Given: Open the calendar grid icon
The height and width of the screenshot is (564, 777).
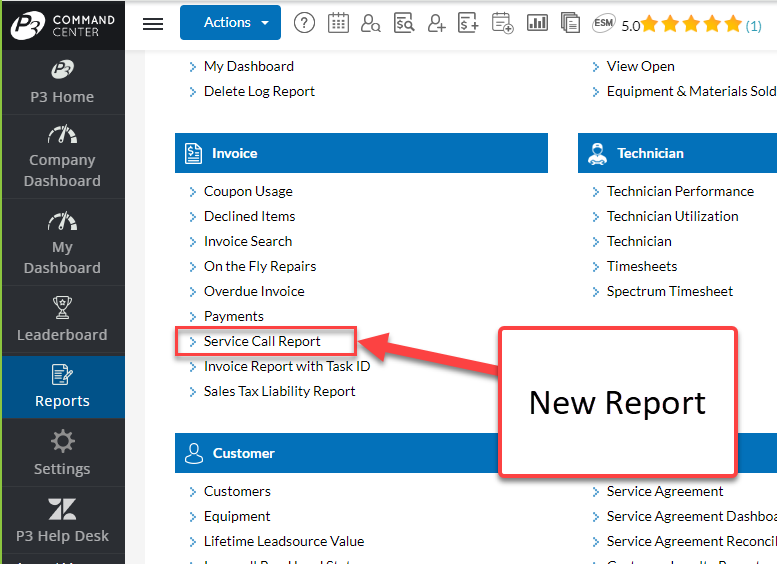Looking at the screenshot, I should click(x=338, y=23).
